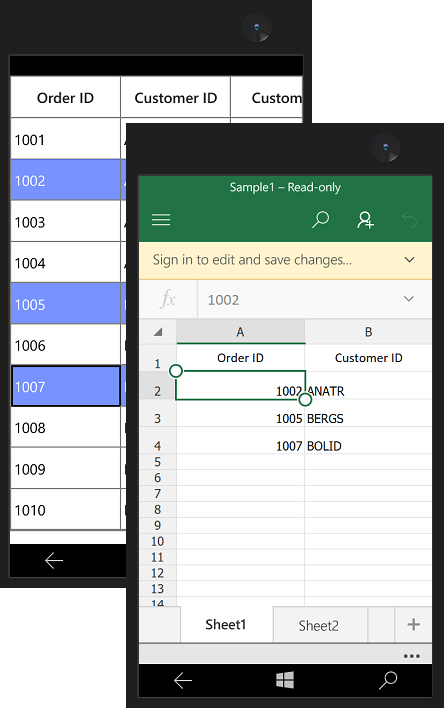
Task: Add a new sheet with plus button
Action: click(413, 624)
